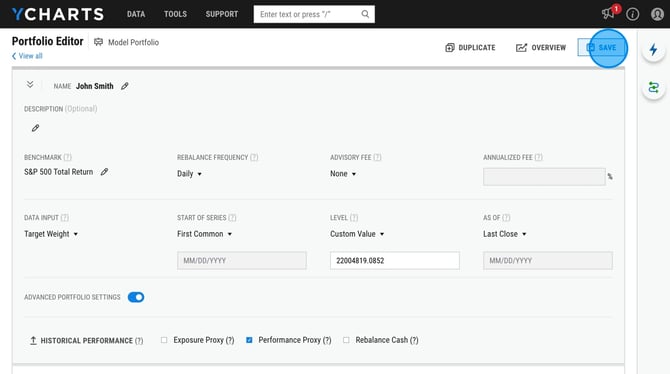
Task: Open Level Custom Value dropdown
Action: point(357,234)
